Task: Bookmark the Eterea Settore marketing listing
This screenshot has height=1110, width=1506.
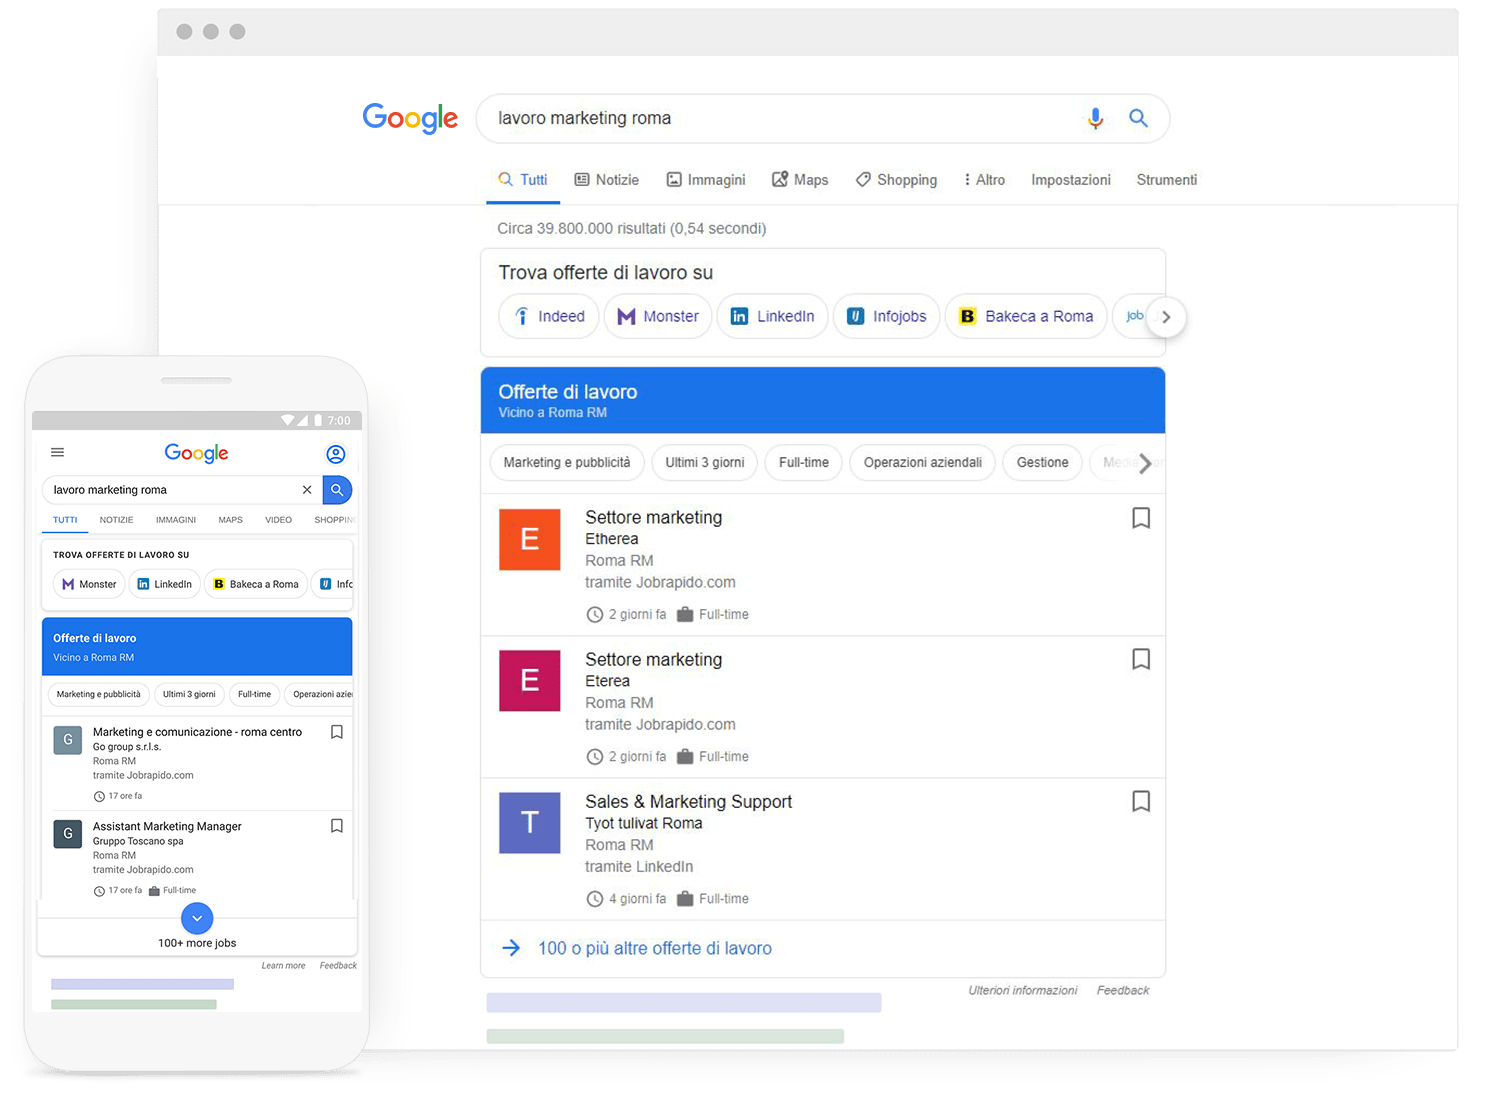Action: click(x=1141, y=660)
